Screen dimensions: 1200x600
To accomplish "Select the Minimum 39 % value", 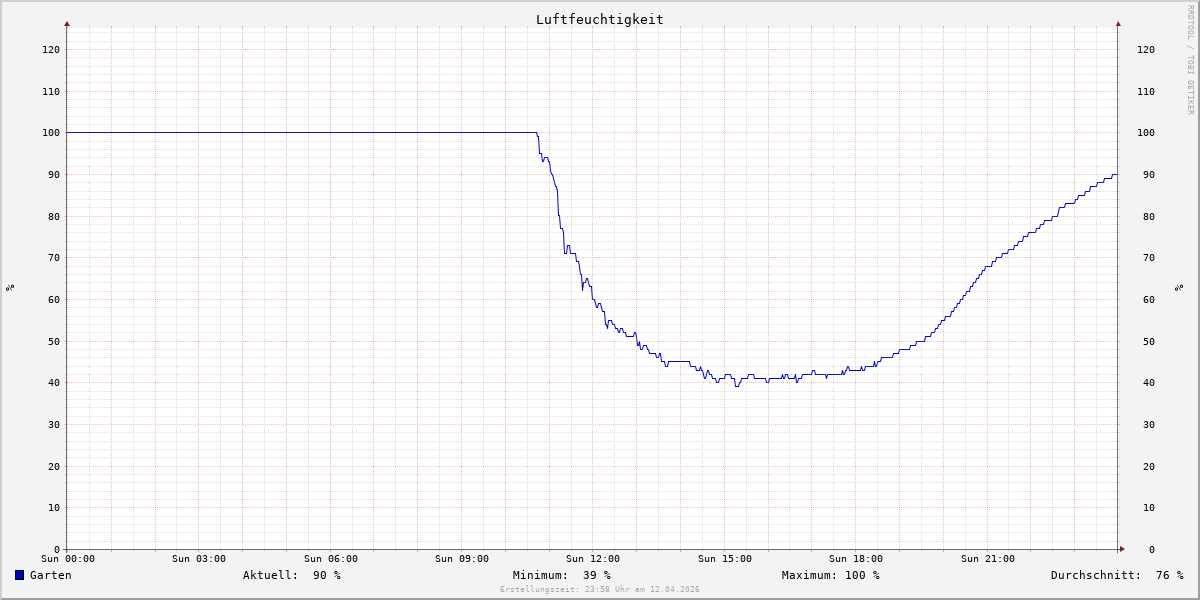I will [596, 575].
